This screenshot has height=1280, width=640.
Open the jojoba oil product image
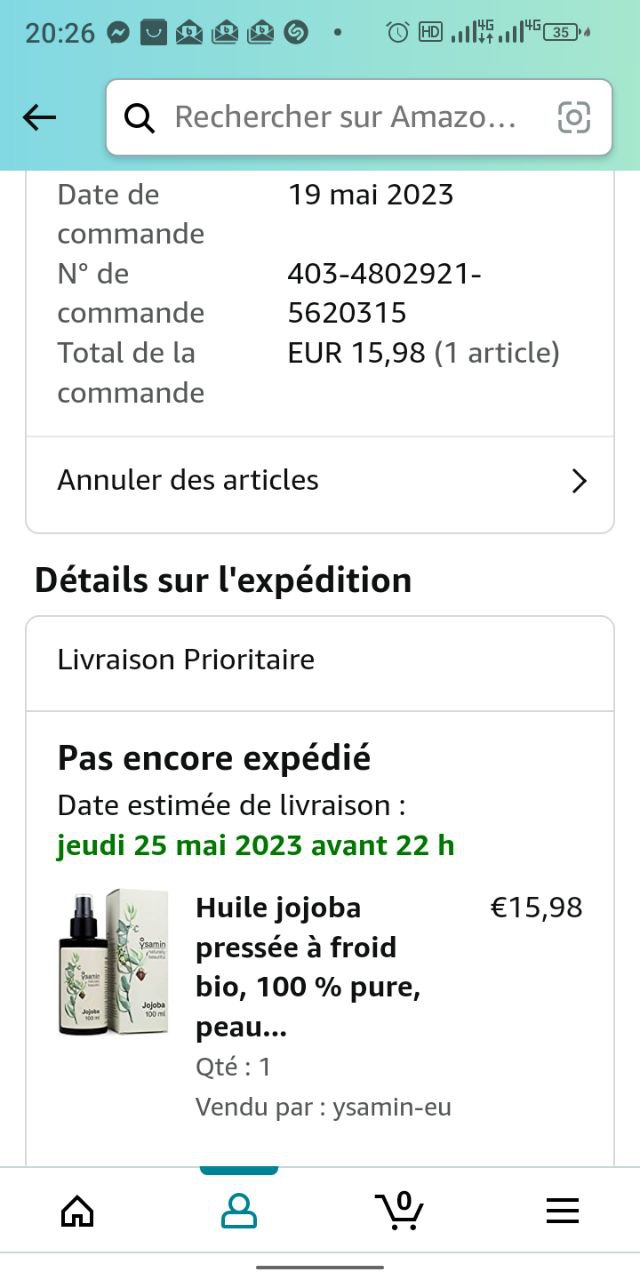(112, 962)
